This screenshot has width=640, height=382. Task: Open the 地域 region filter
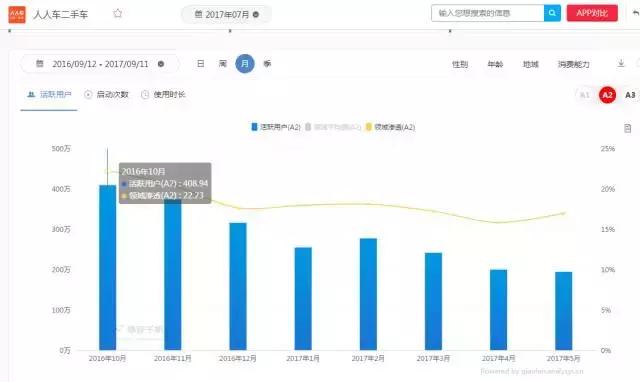[x=531, y=64]
